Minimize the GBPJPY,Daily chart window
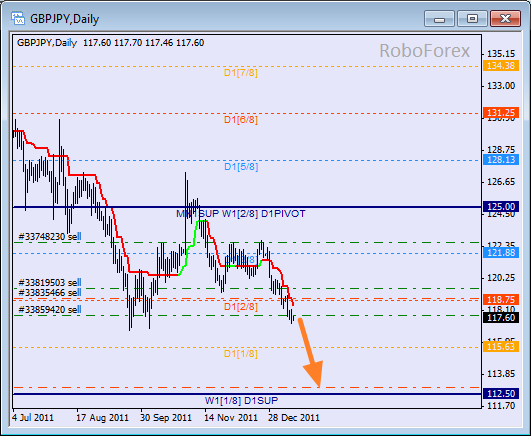Image resolution: width=531 pixels, height=436 pixels. point(439,19)
